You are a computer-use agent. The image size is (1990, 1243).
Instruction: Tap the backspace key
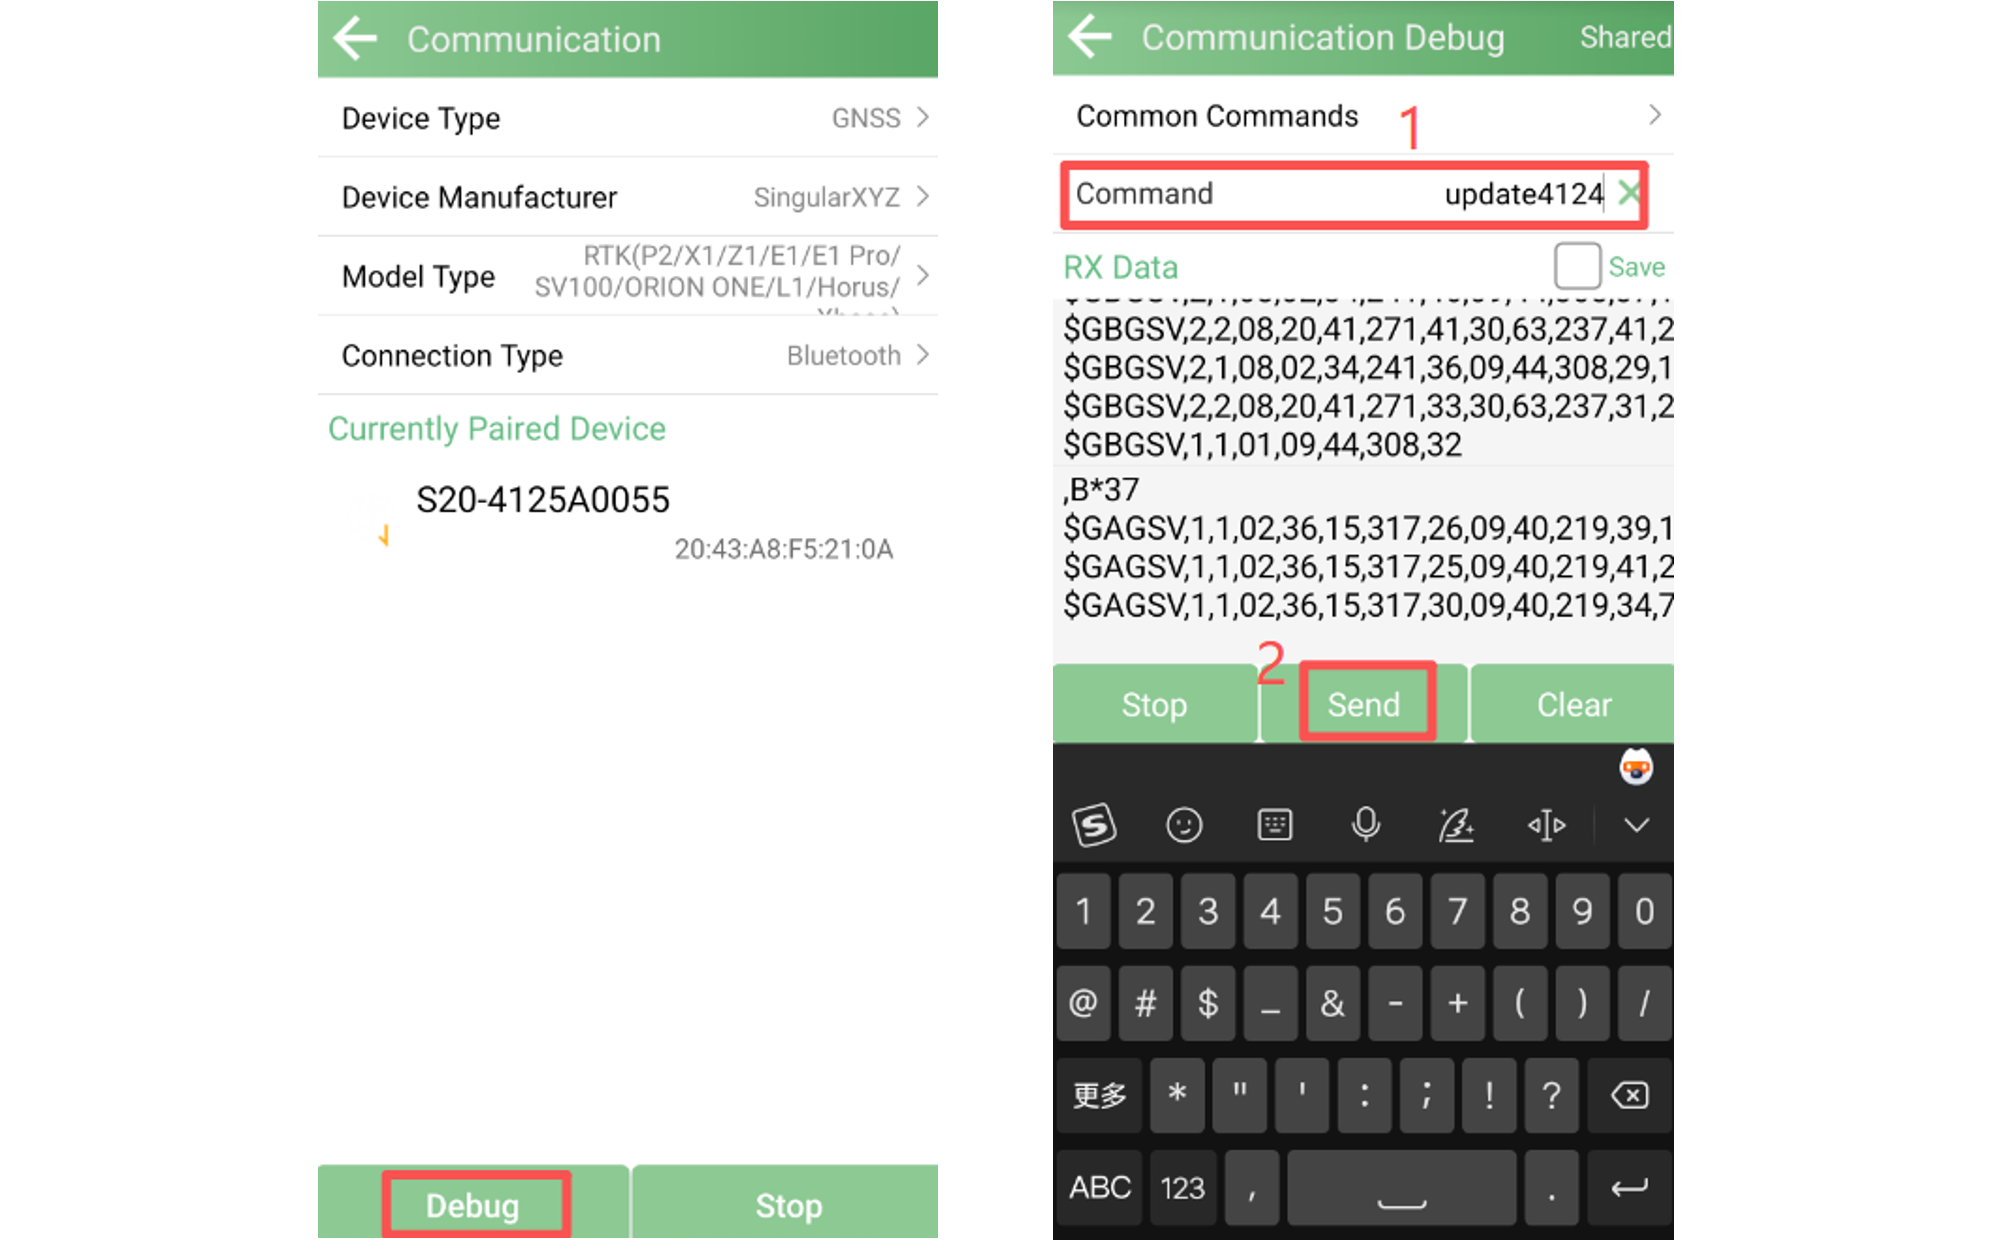[x=1630, y=1095]
